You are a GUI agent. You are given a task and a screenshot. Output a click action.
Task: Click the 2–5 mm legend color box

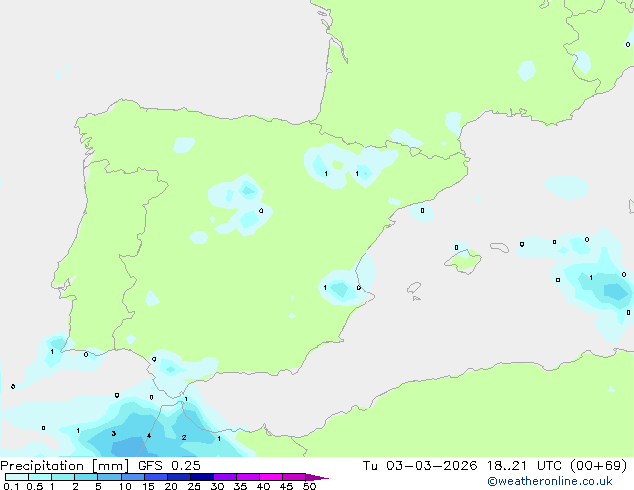(86, 477)
